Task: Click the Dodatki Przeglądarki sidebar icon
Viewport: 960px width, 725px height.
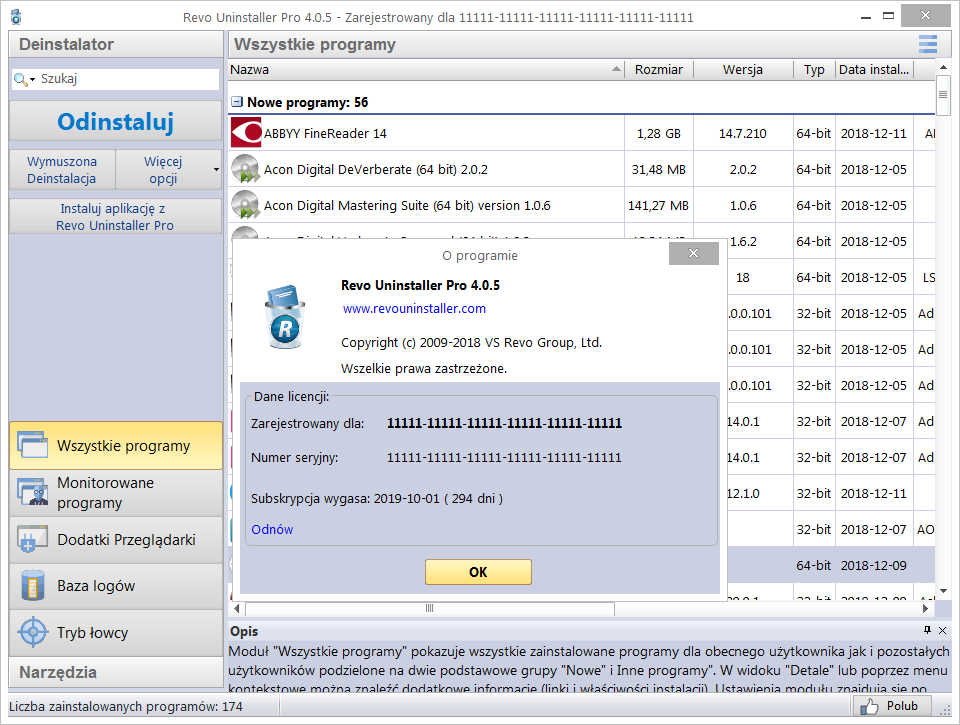Action: (32, 539)
